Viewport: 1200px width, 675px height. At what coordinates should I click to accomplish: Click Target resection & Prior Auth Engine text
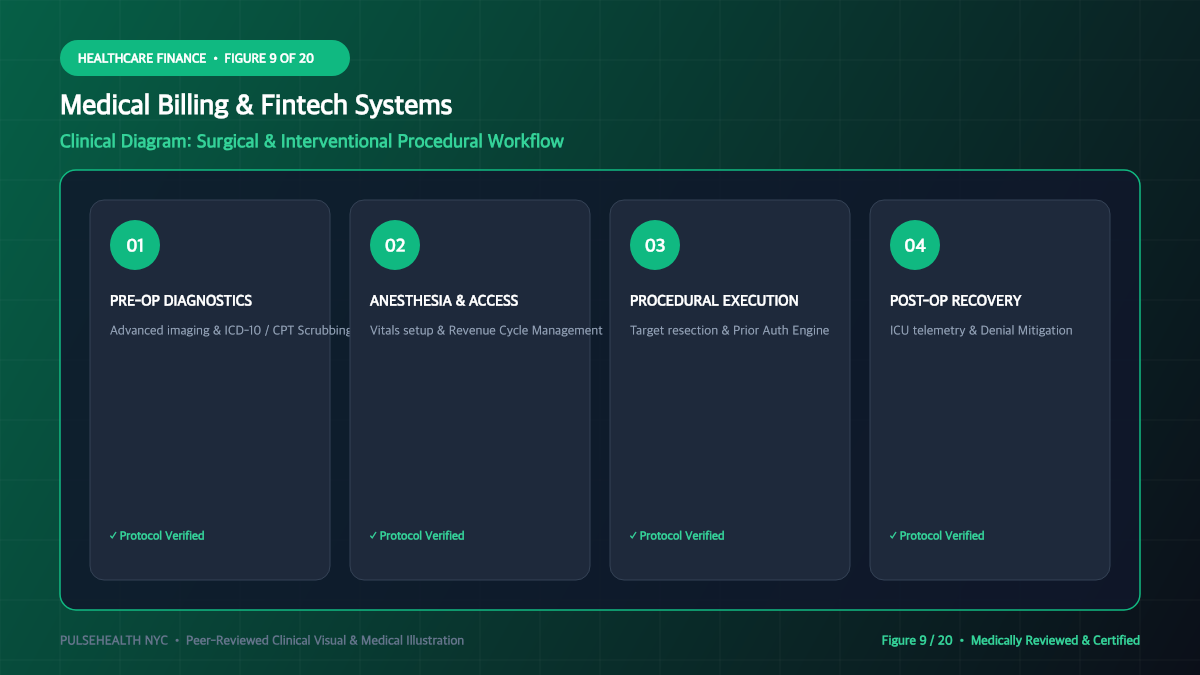click(730, 330)
